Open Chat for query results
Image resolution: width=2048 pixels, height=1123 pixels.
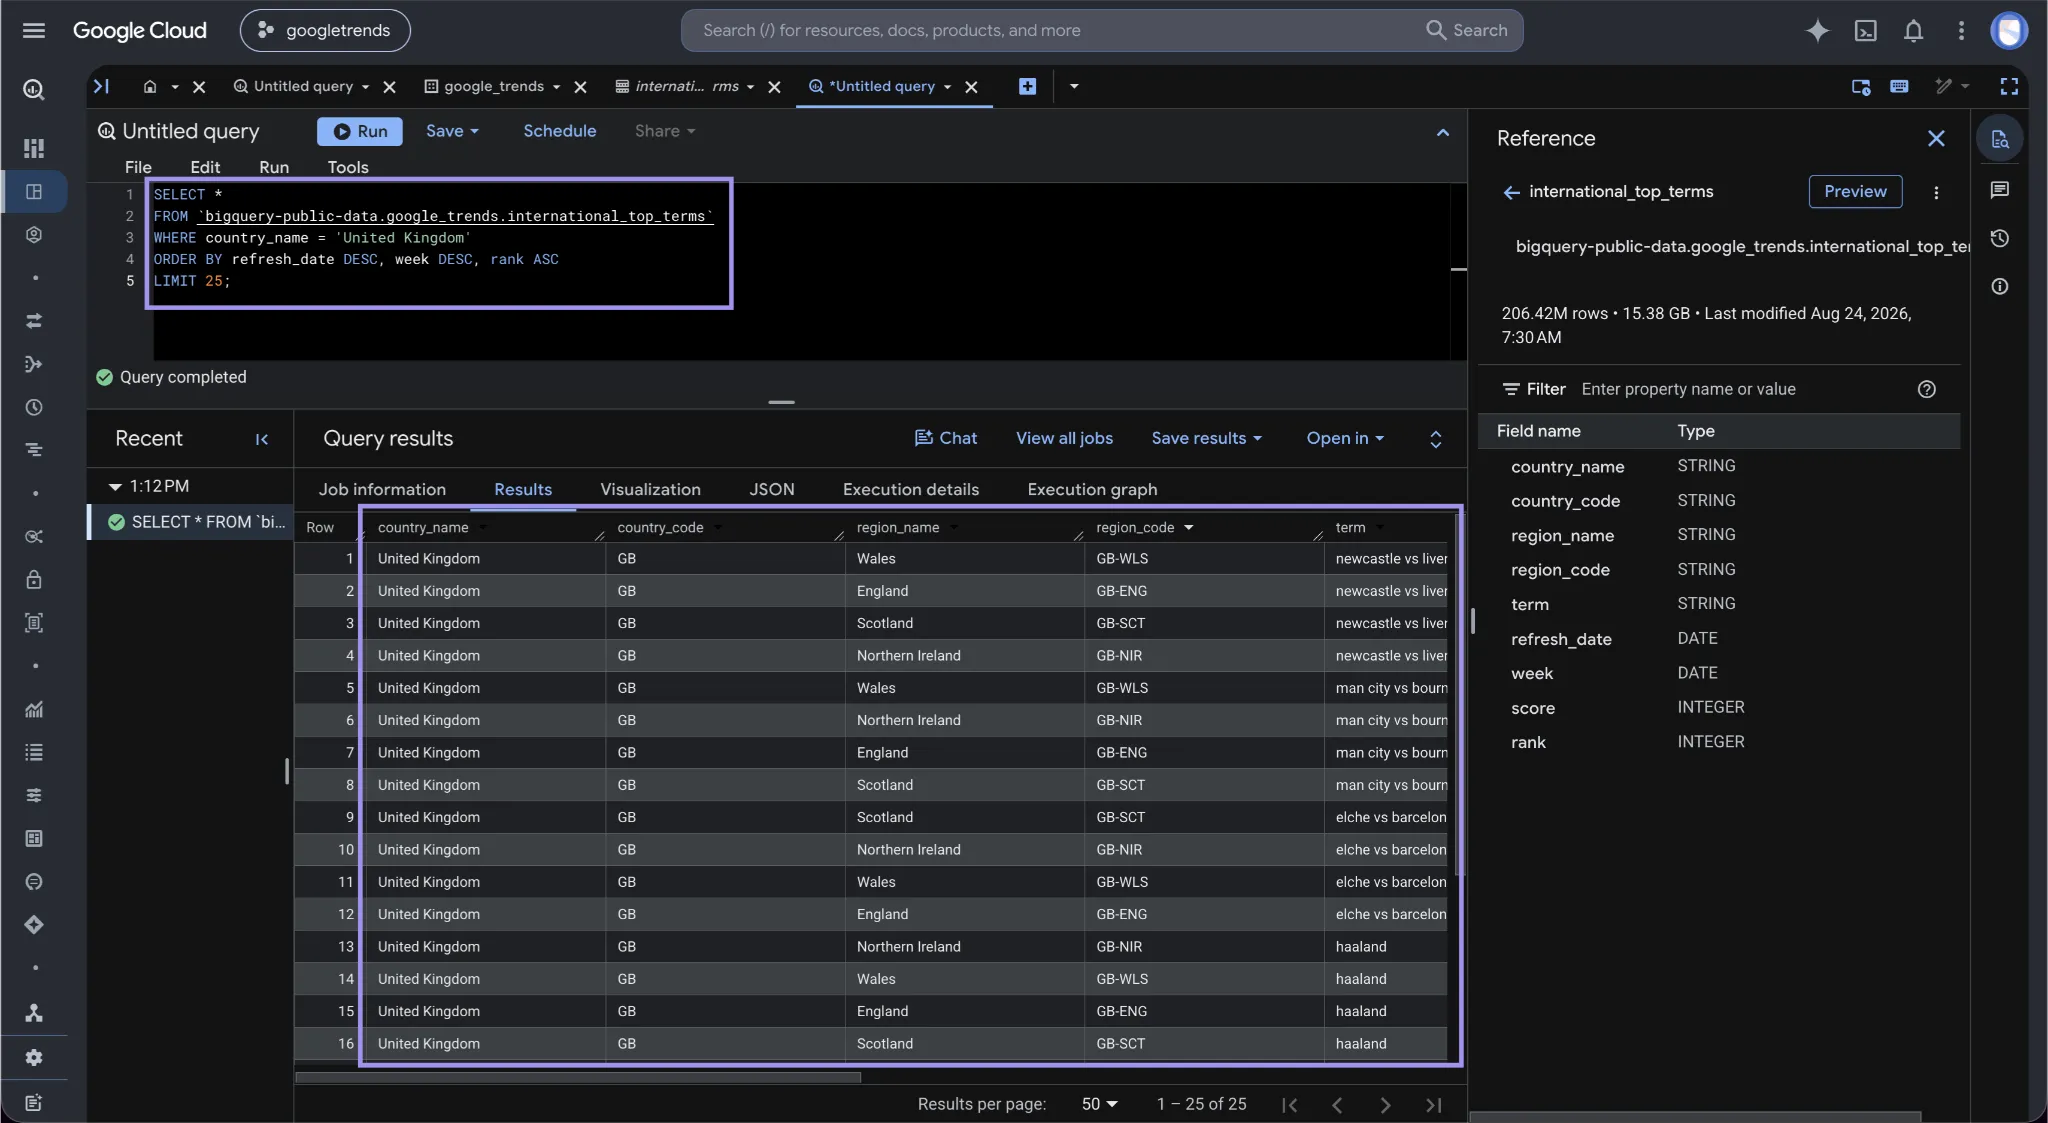(x=945, y=438)
